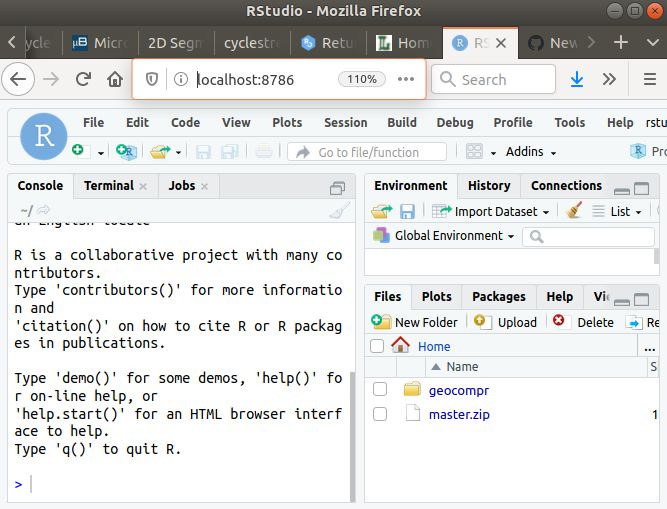Open the View menu
This screenshot has width=667, height=509.
(236, 122)
